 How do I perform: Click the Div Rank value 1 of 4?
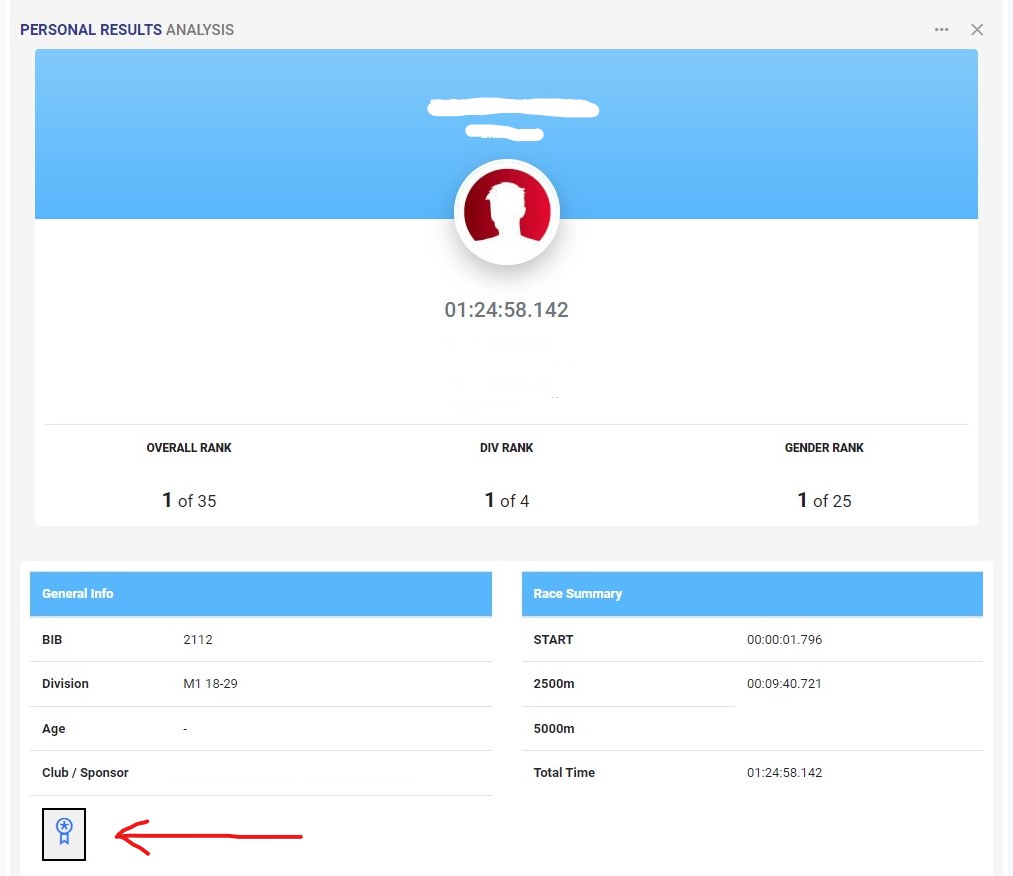pyautogui.click(x=507, y=501)
